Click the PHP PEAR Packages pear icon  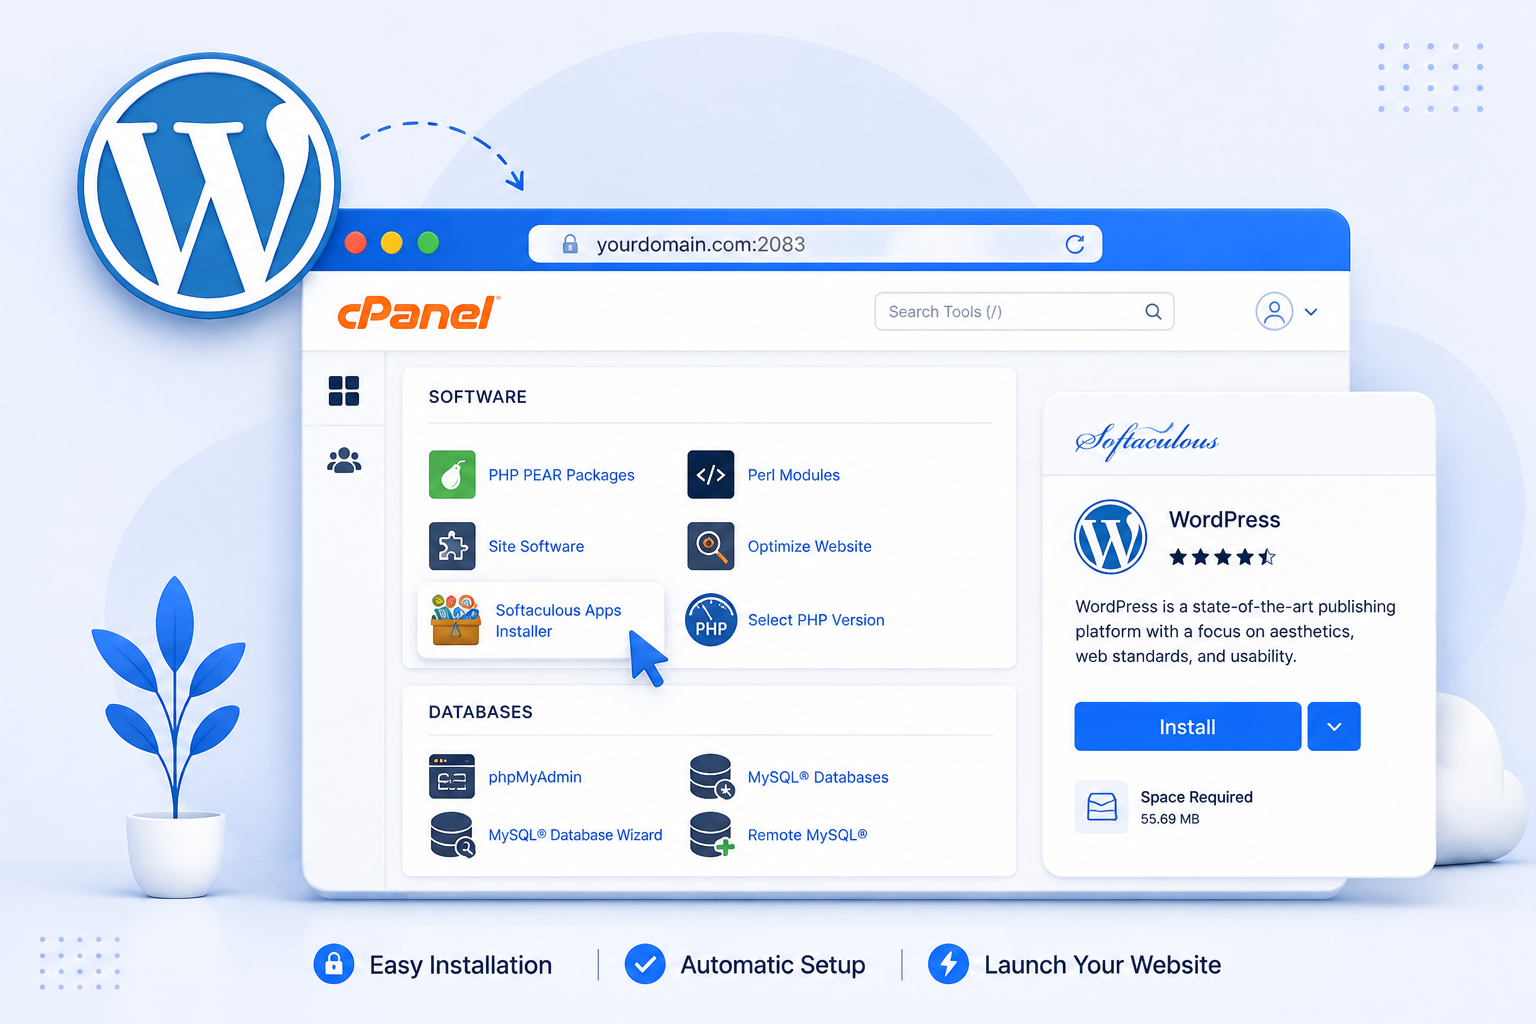click(x=452, y=474)
